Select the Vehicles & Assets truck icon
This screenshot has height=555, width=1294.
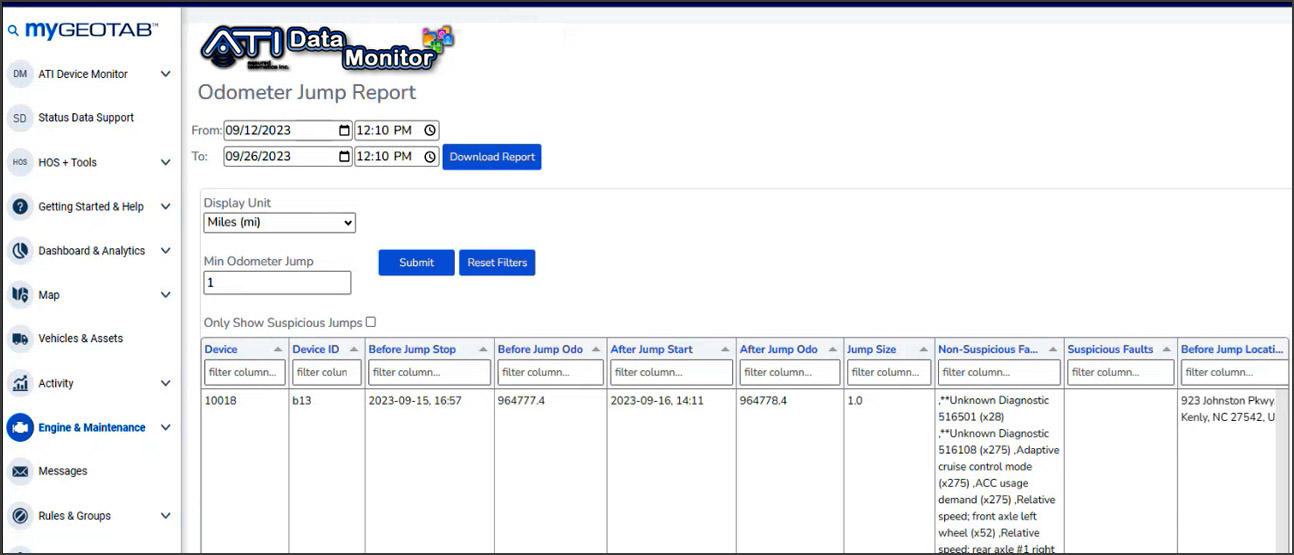(20, 339)
